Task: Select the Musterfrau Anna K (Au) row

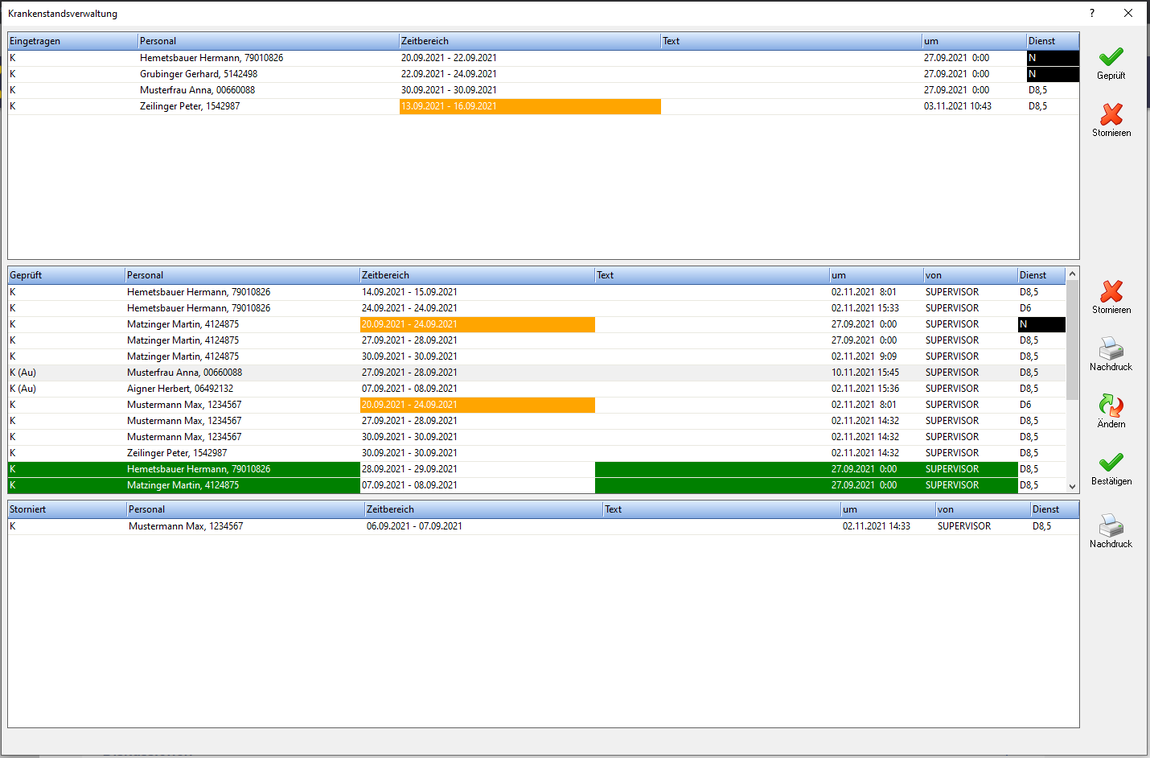Action: [x=184, y=372]
